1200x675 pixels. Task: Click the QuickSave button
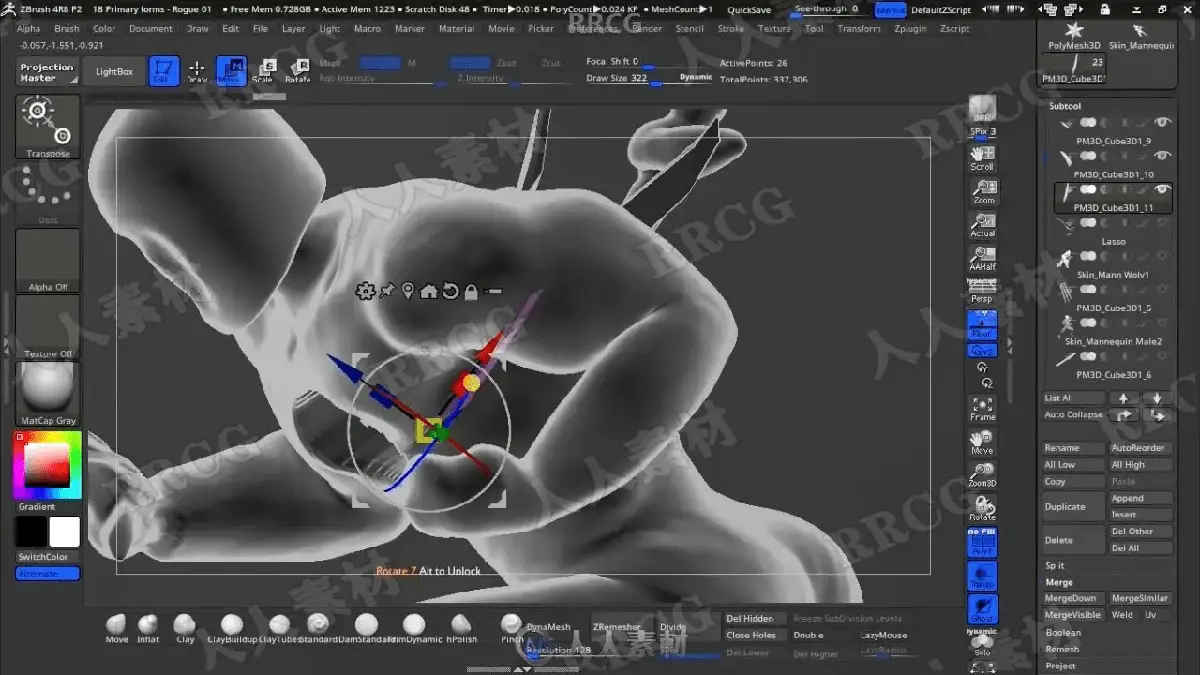(749, 10)
